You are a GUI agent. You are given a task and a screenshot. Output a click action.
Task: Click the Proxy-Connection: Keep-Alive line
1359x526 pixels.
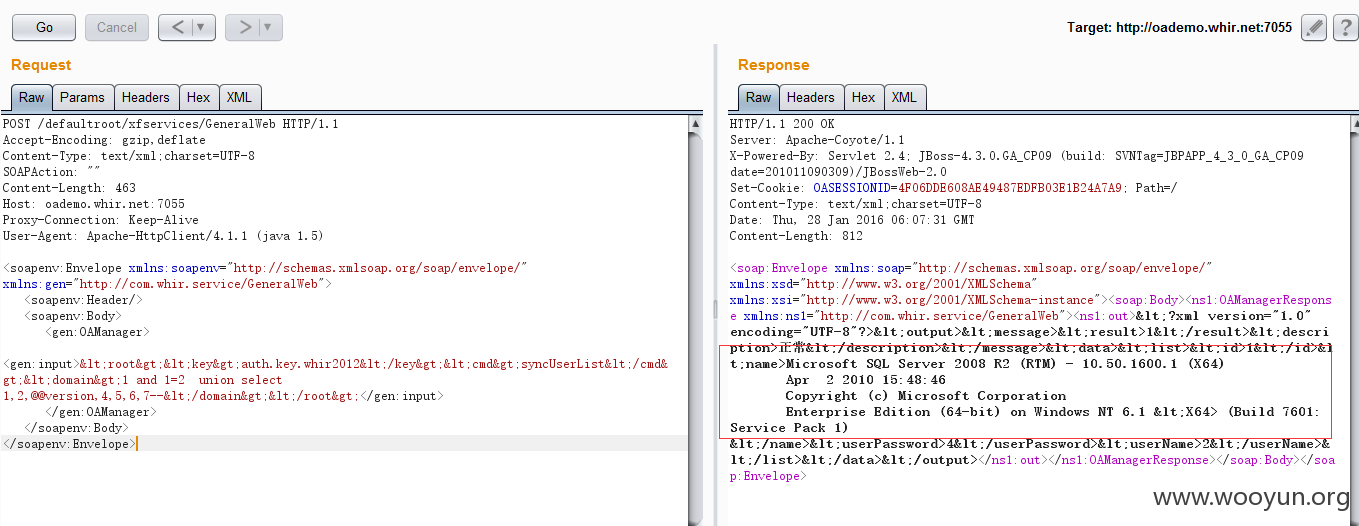[x=101, y=220]
